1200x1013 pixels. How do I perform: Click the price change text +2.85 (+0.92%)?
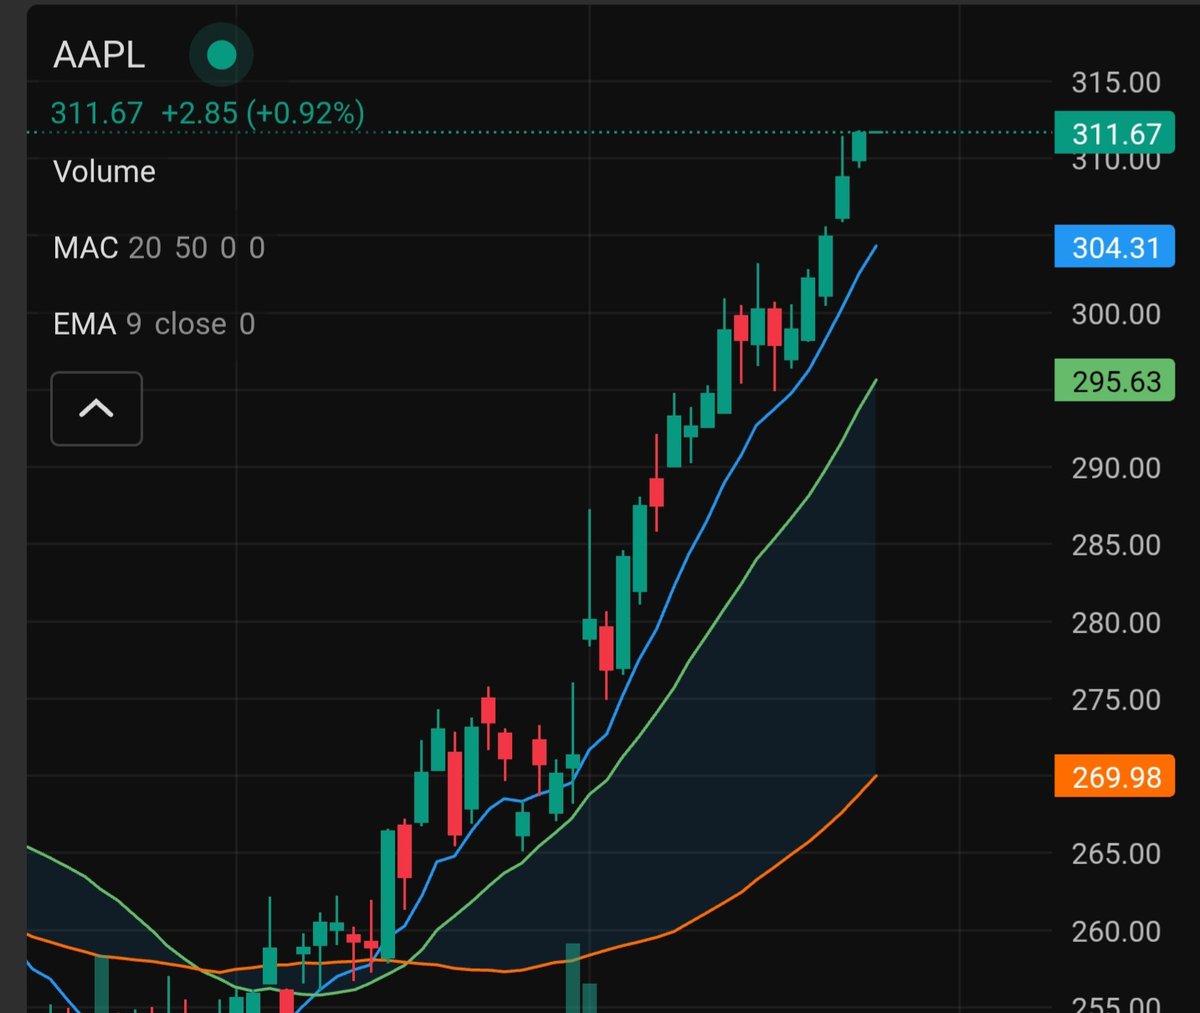pyautogui.click(x=262, y=112)
